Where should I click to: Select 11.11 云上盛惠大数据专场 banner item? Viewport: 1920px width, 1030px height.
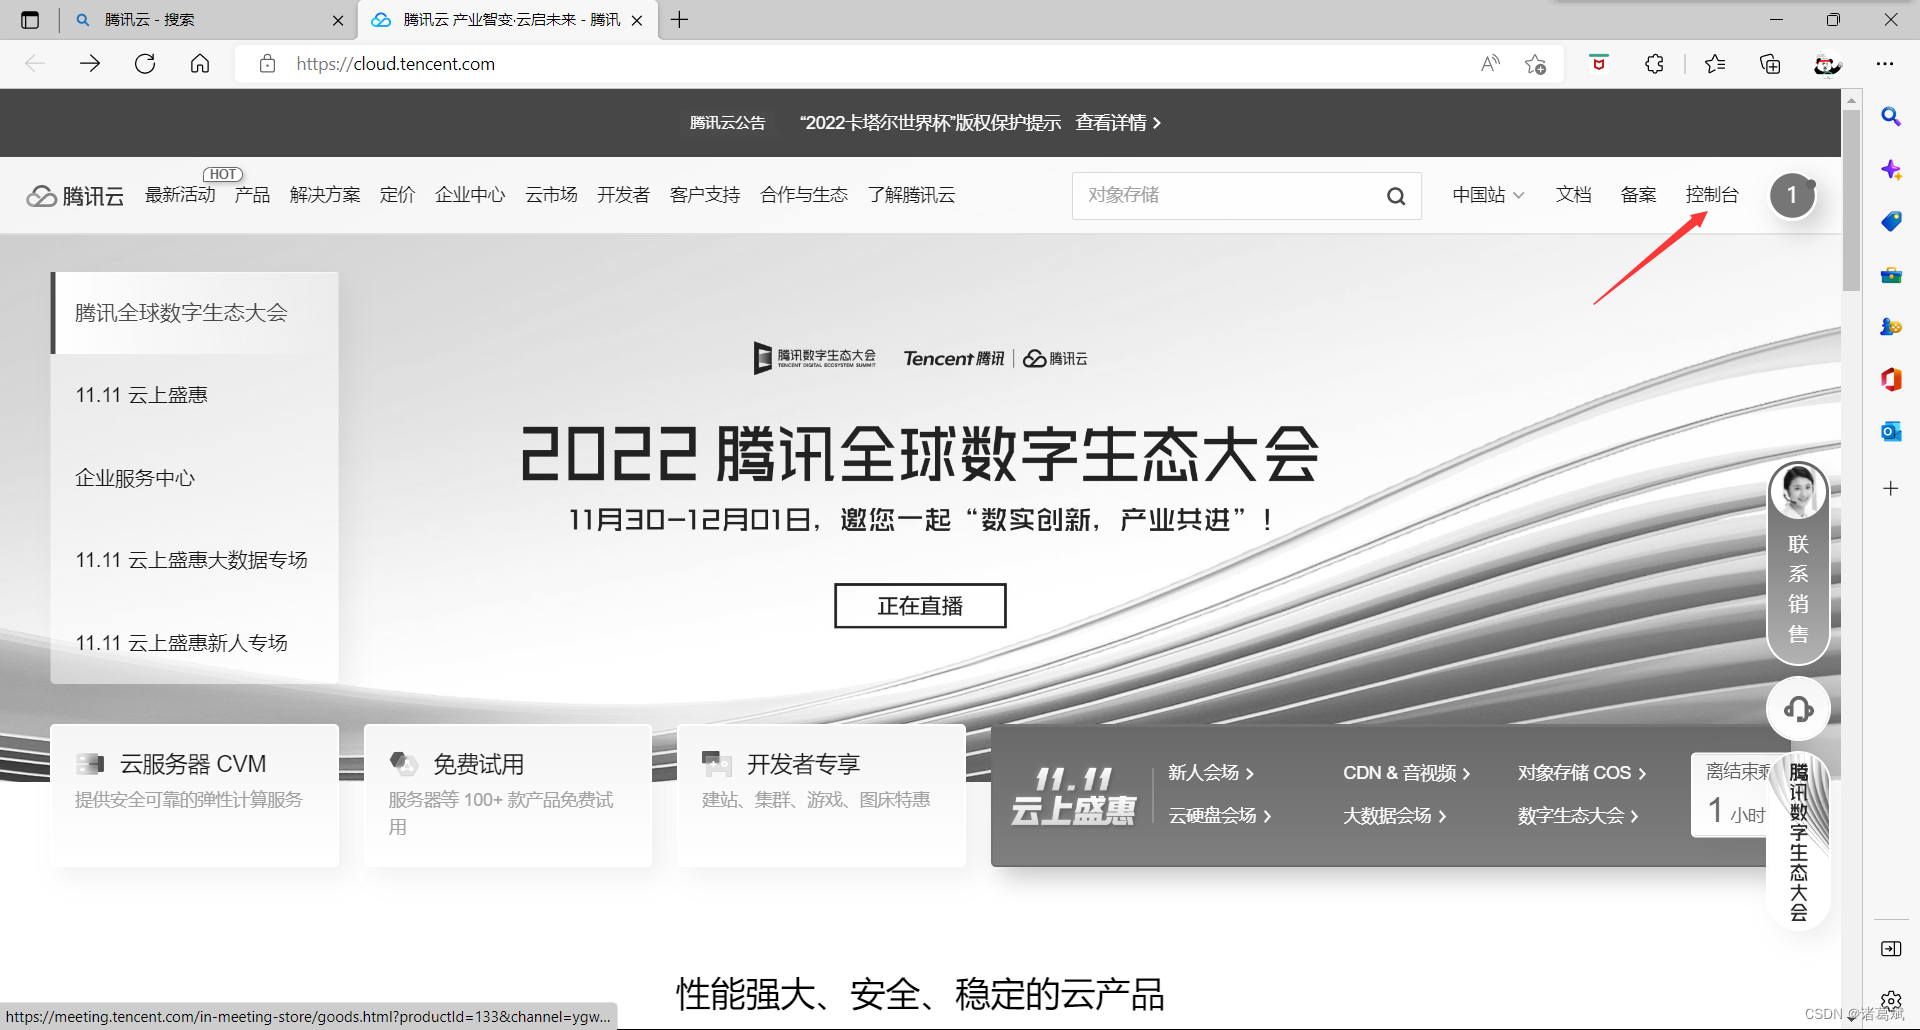[195, 560]
